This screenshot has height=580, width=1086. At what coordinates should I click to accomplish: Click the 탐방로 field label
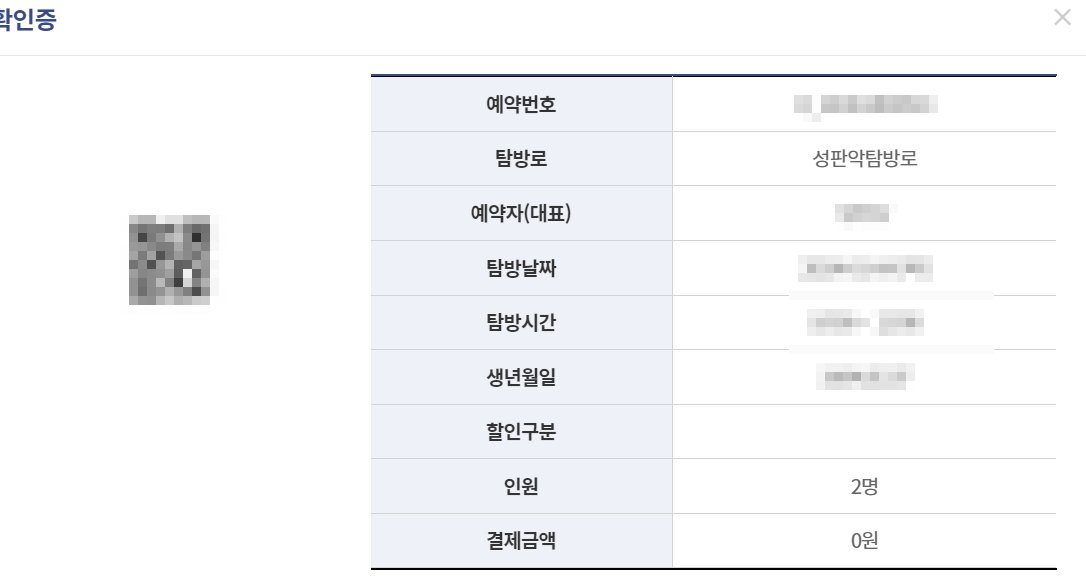[521, 158]
